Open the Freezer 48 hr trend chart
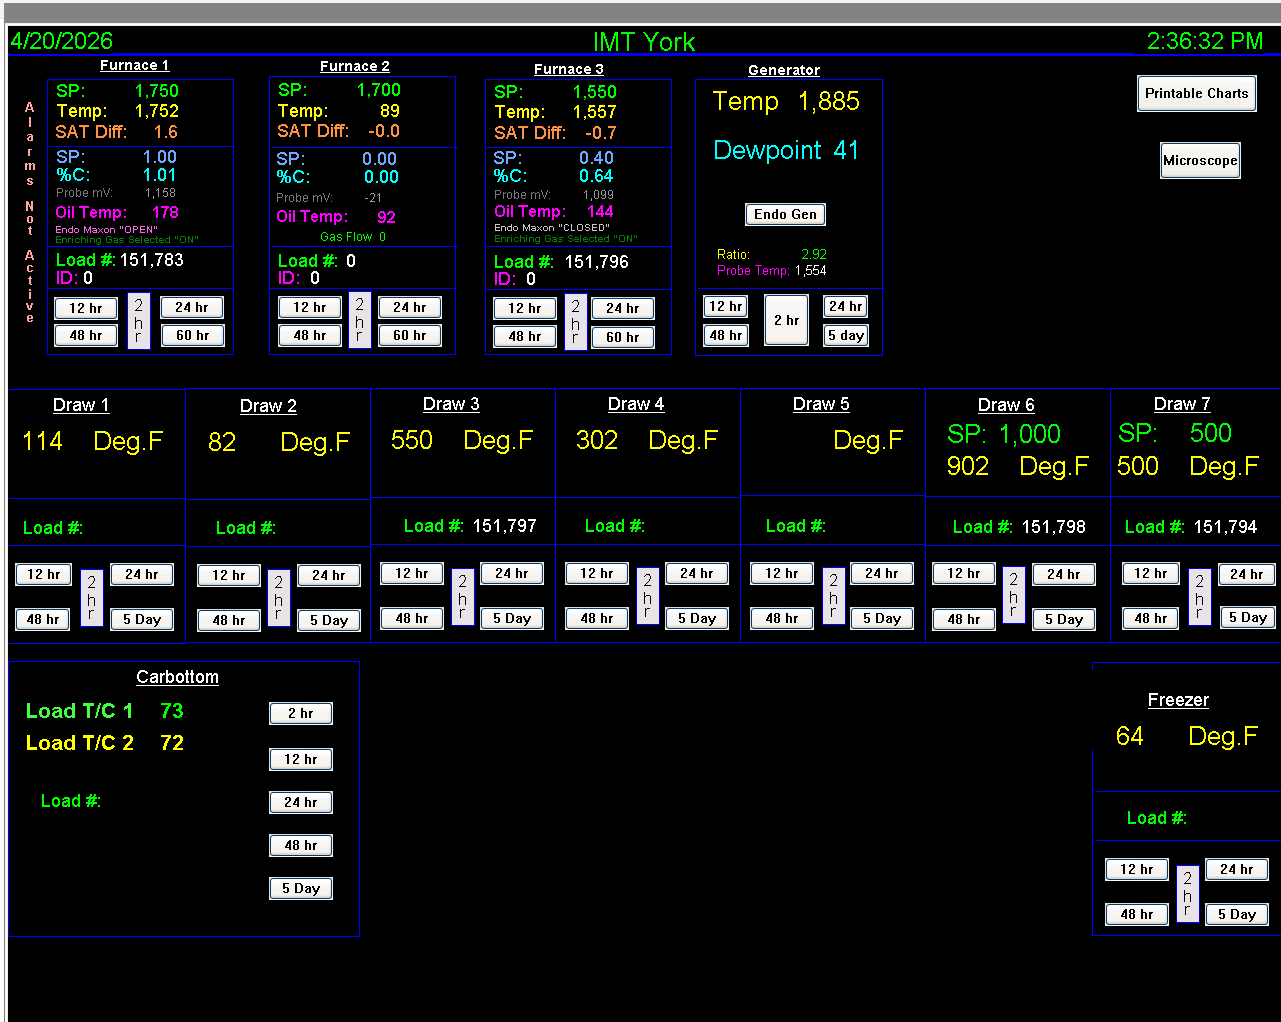This screenshot has height=1022, width=1281. tap(1136, 913)
